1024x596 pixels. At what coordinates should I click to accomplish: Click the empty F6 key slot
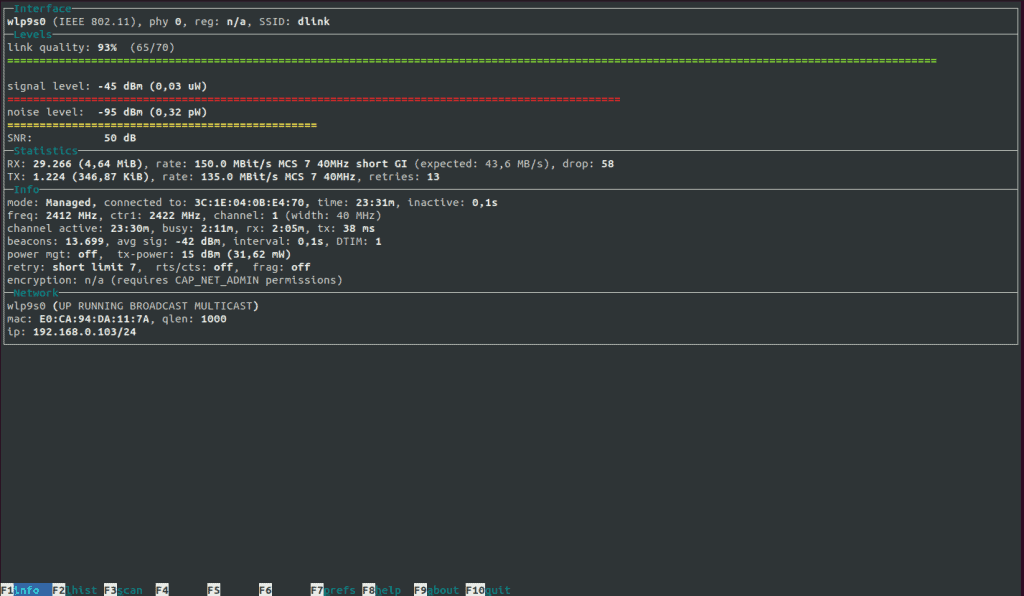[266, 590]
